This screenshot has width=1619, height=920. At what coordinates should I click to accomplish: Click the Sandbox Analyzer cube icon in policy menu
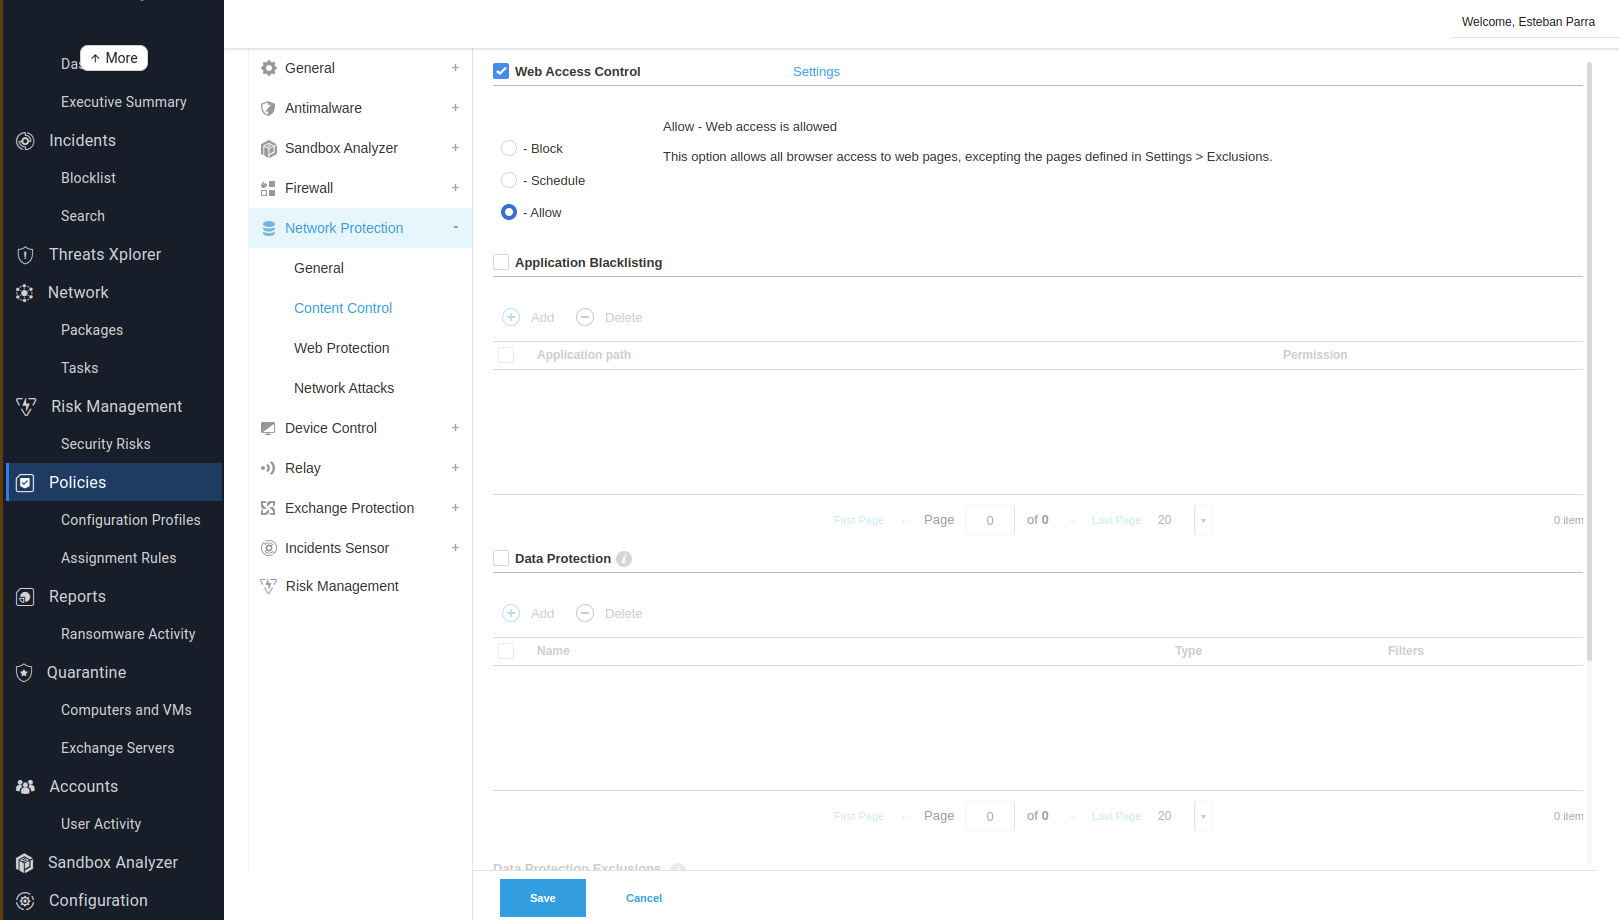[x=268, y=148]
